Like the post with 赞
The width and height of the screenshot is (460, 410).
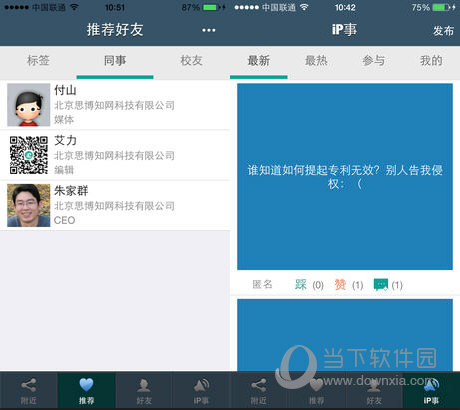[x=340, y=284]
